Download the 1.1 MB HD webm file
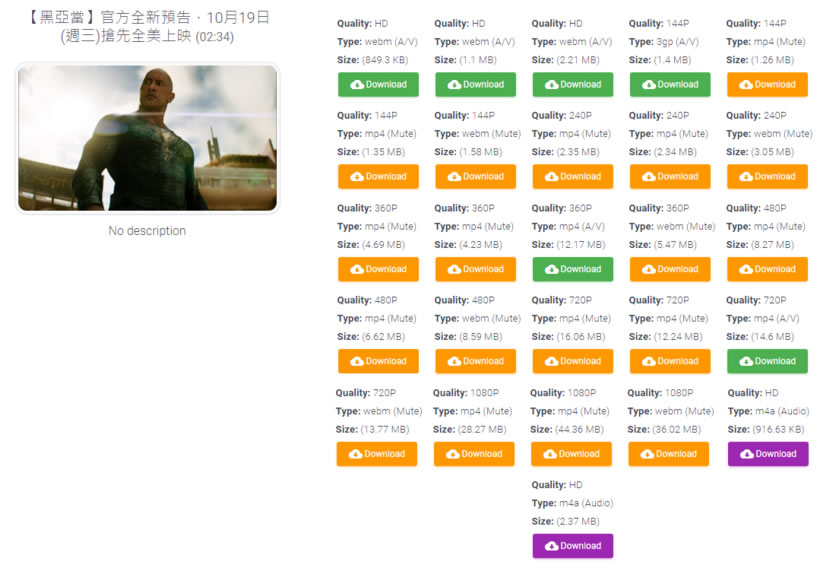 [x=475, y=85]
